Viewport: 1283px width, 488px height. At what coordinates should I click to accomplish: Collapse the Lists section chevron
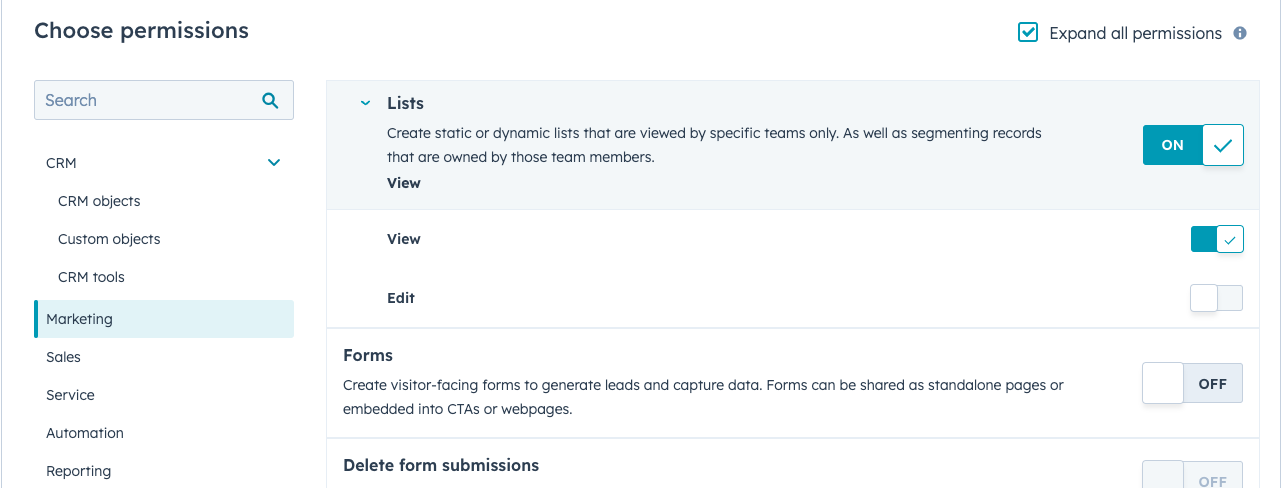[366, 104]
